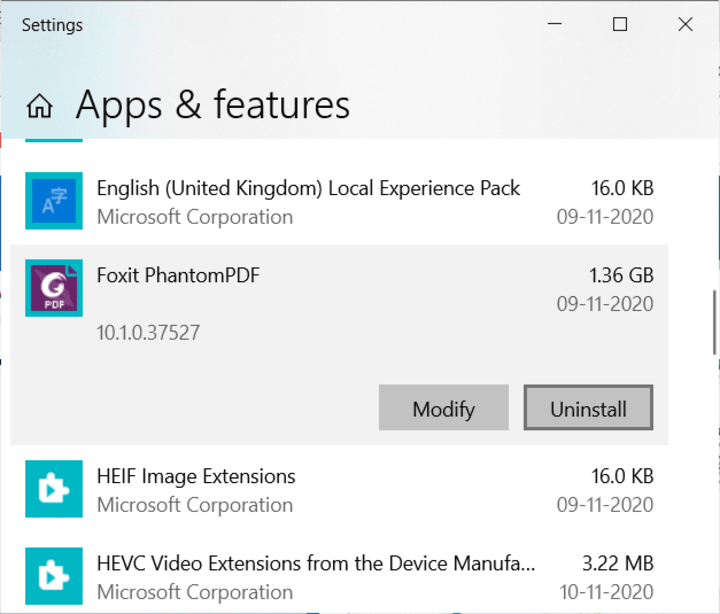Click the HEIF Image Extensions icon
Screen dimensions: 720x614
click(x=54, y=489)
